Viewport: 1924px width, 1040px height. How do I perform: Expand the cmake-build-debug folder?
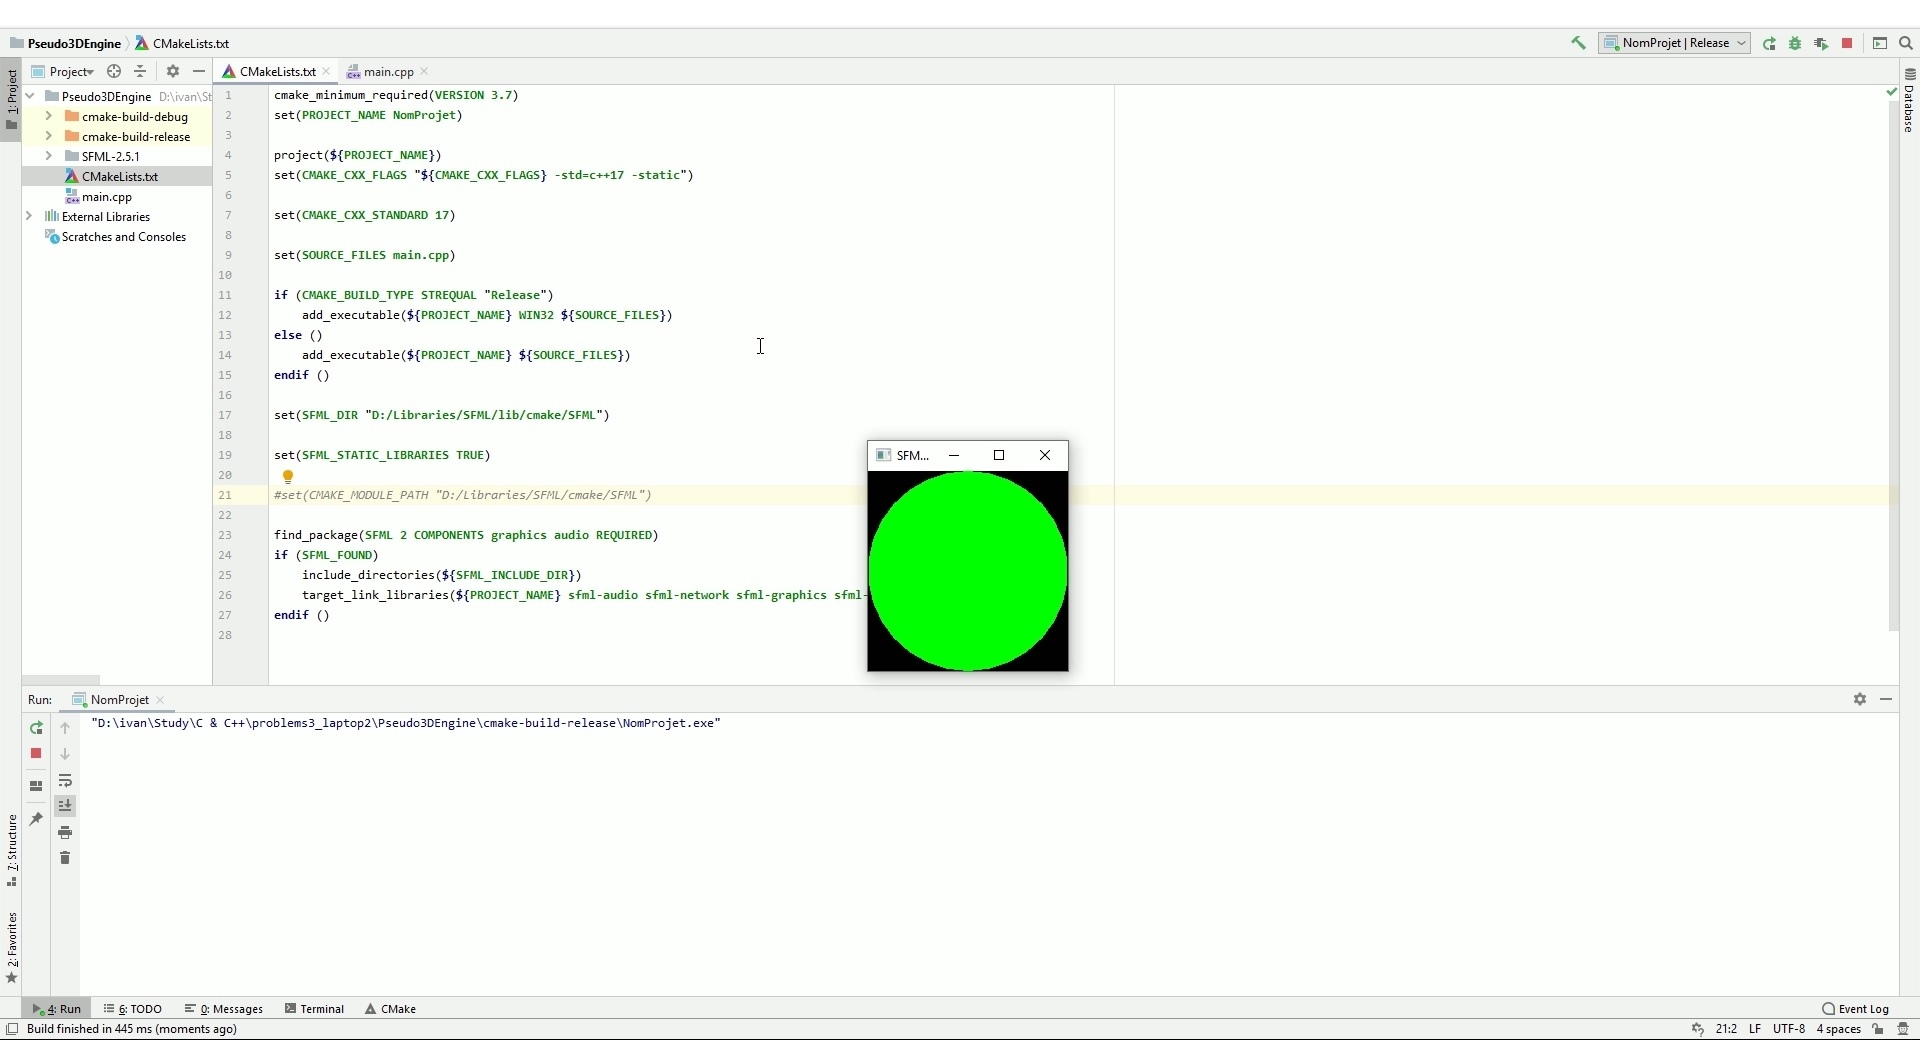tap(48, 116)
